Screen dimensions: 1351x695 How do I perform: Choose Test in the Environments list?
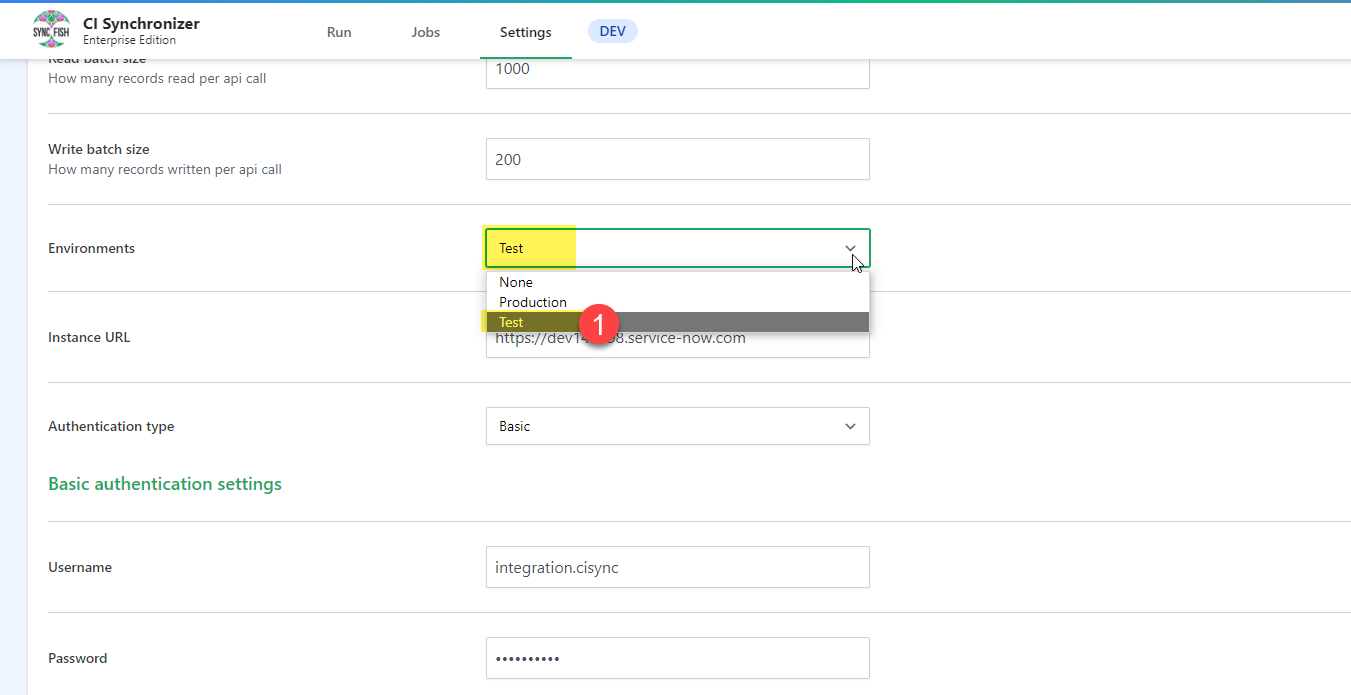coord(678,322)
